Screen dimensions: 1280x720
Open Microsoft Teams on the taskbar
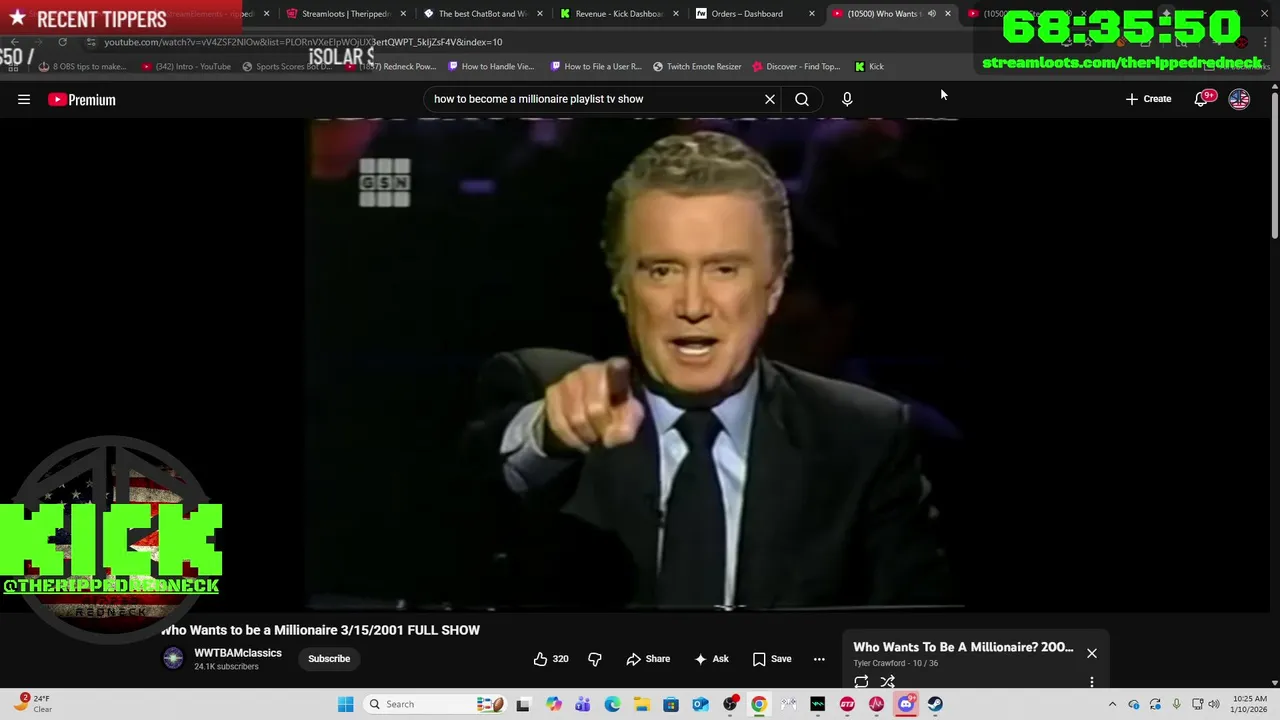583,704
